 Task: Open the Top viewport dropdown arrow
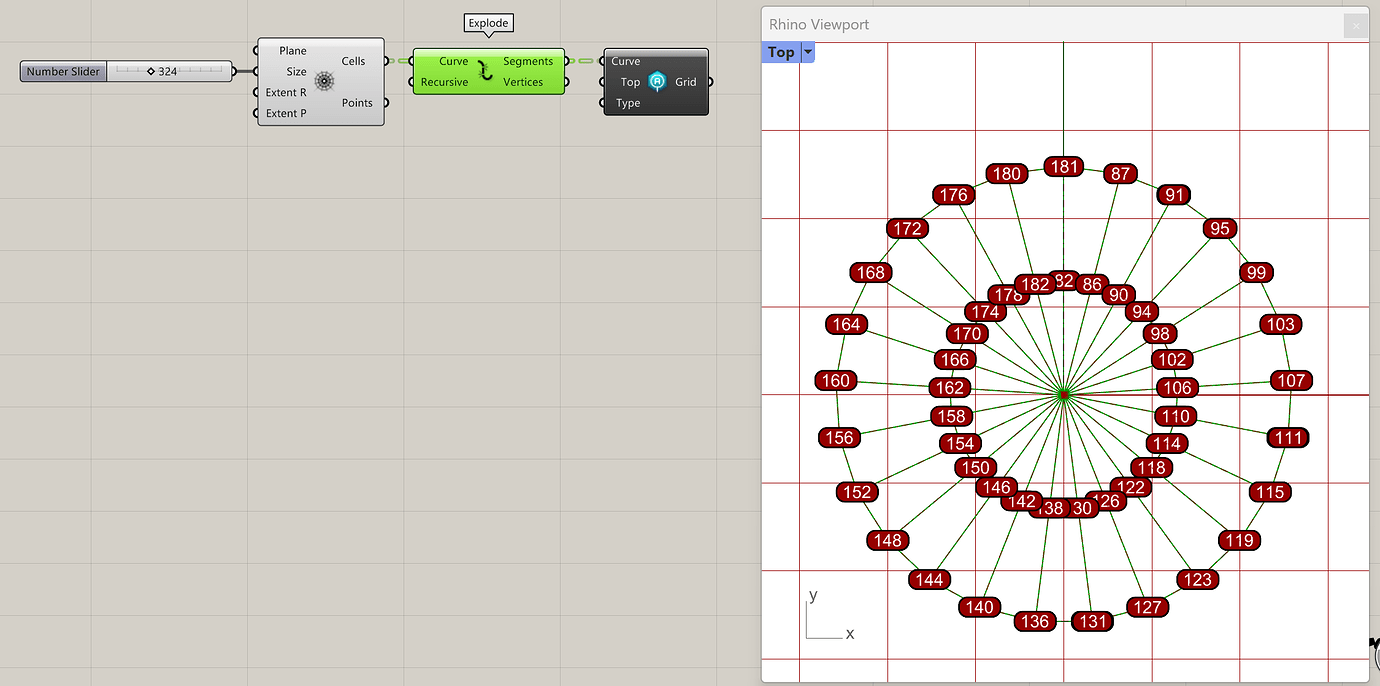point(807,52)
